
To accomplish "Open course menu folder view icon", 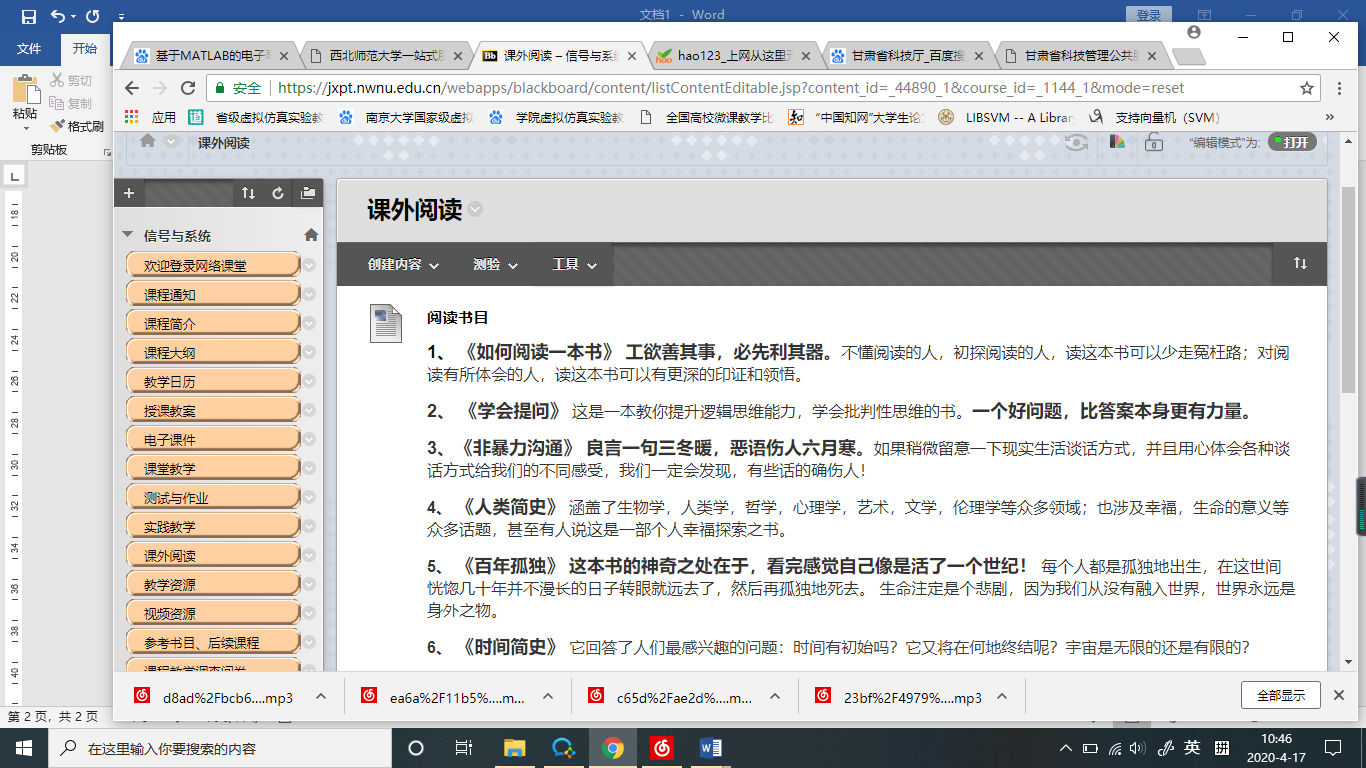I will (x=308, y=194).
